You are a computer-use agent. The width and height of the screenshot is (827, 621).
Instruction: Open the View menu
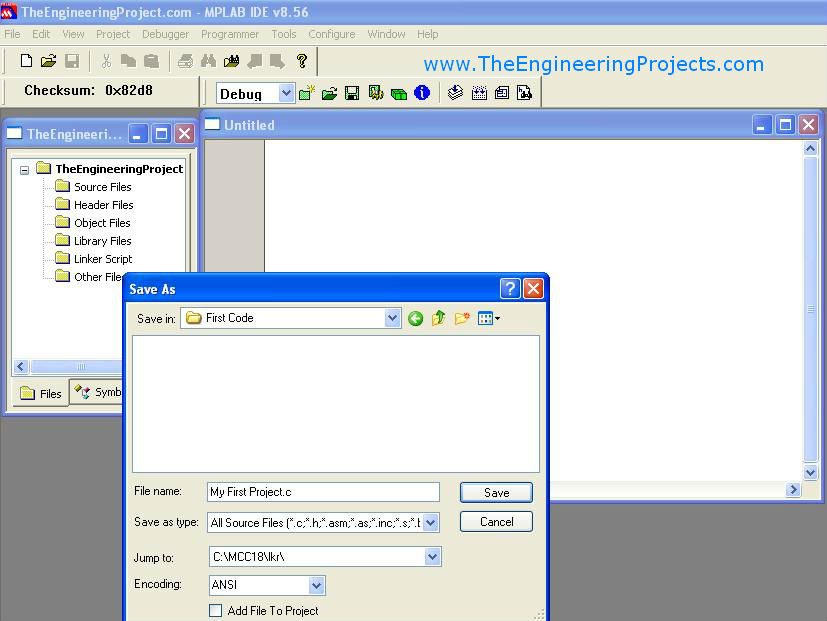73,34
